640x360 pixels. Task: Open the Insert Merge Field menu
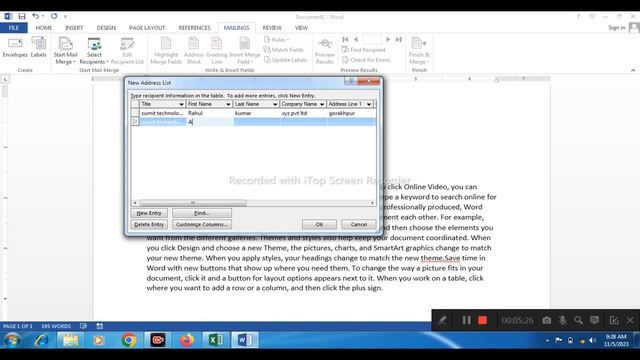[x=245, y=51]
